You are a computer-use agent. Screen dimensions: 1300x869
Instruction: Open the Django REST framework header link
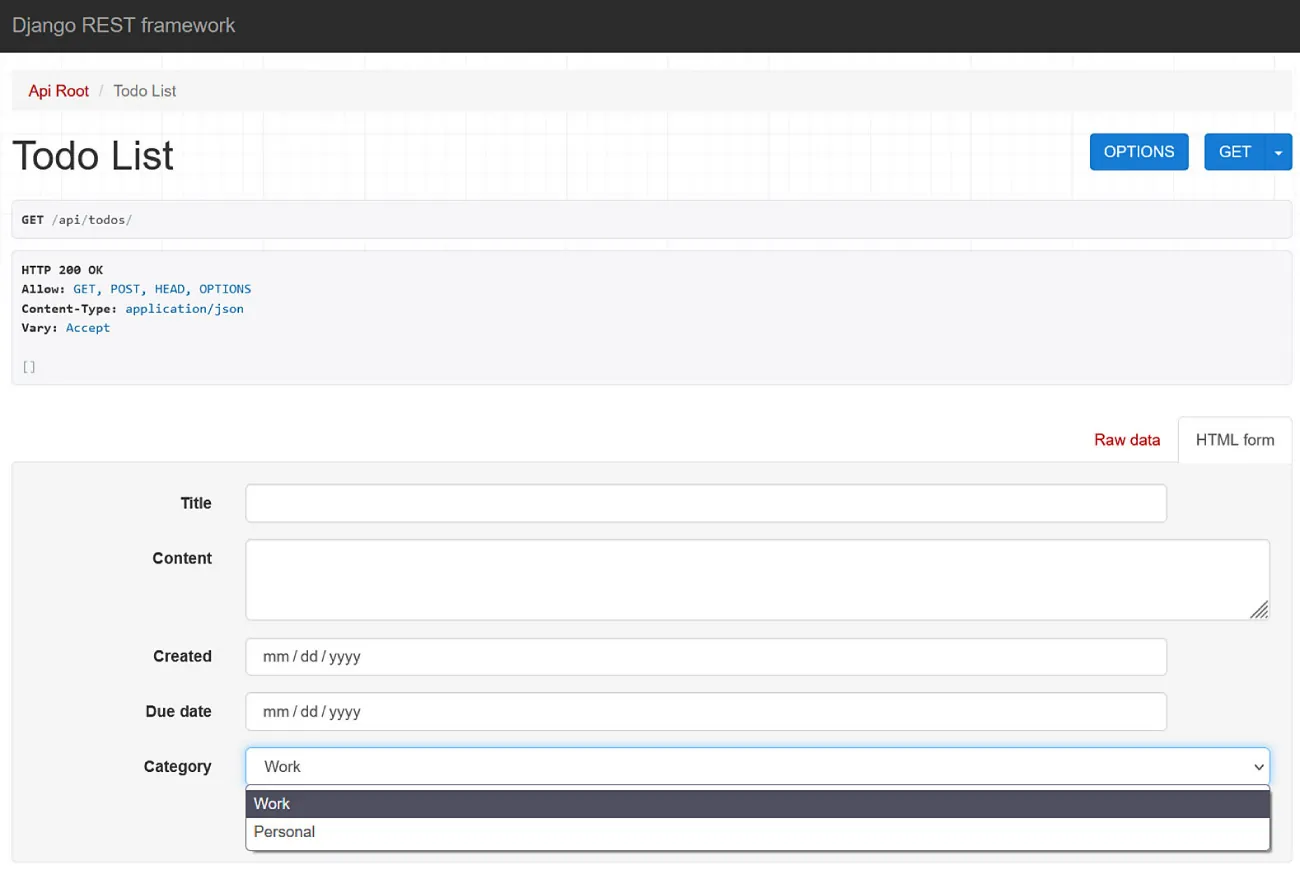[123, 25]
